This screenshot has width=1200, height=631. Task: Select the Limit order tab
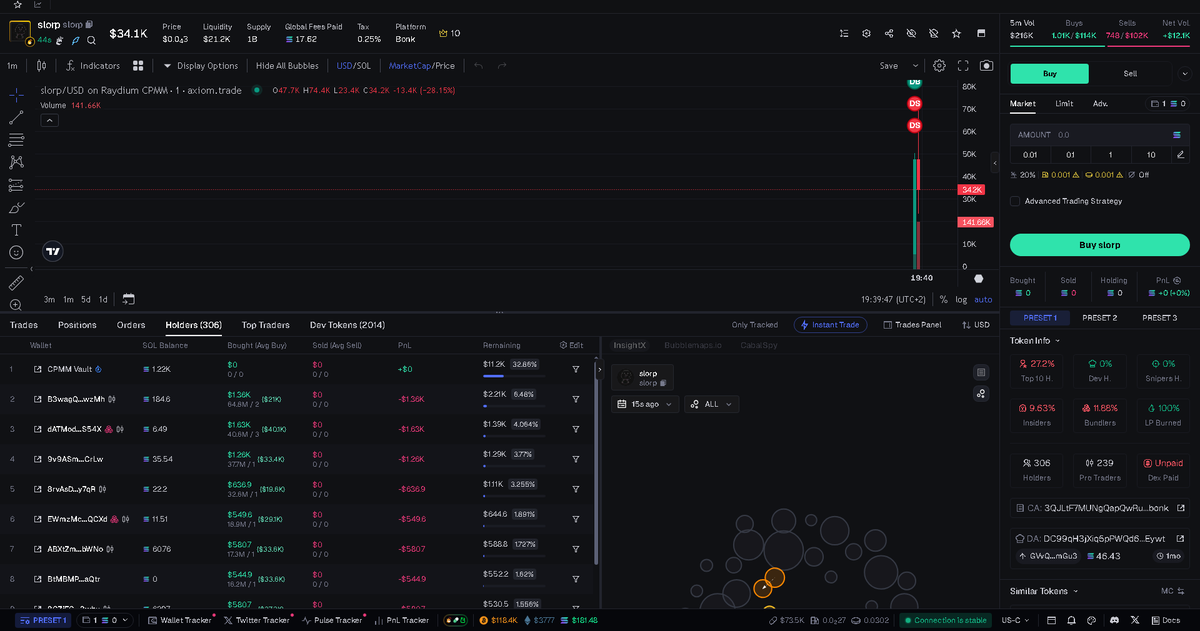point(1064,103)
